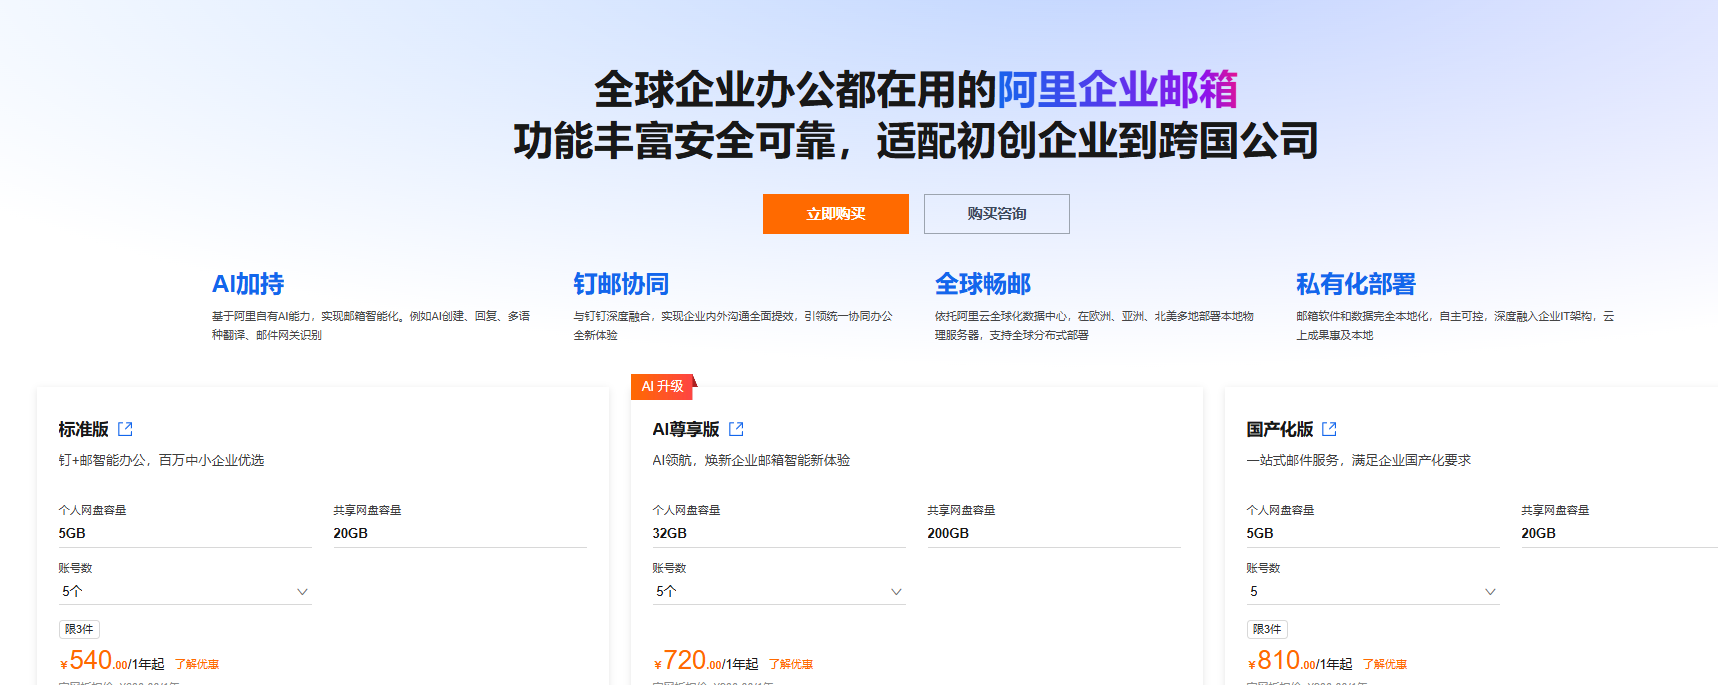The height and width of the screenshot is (685, 1718).
Task: Click the 5GB value in 标准版 card
Action: (x=72, y=533)
